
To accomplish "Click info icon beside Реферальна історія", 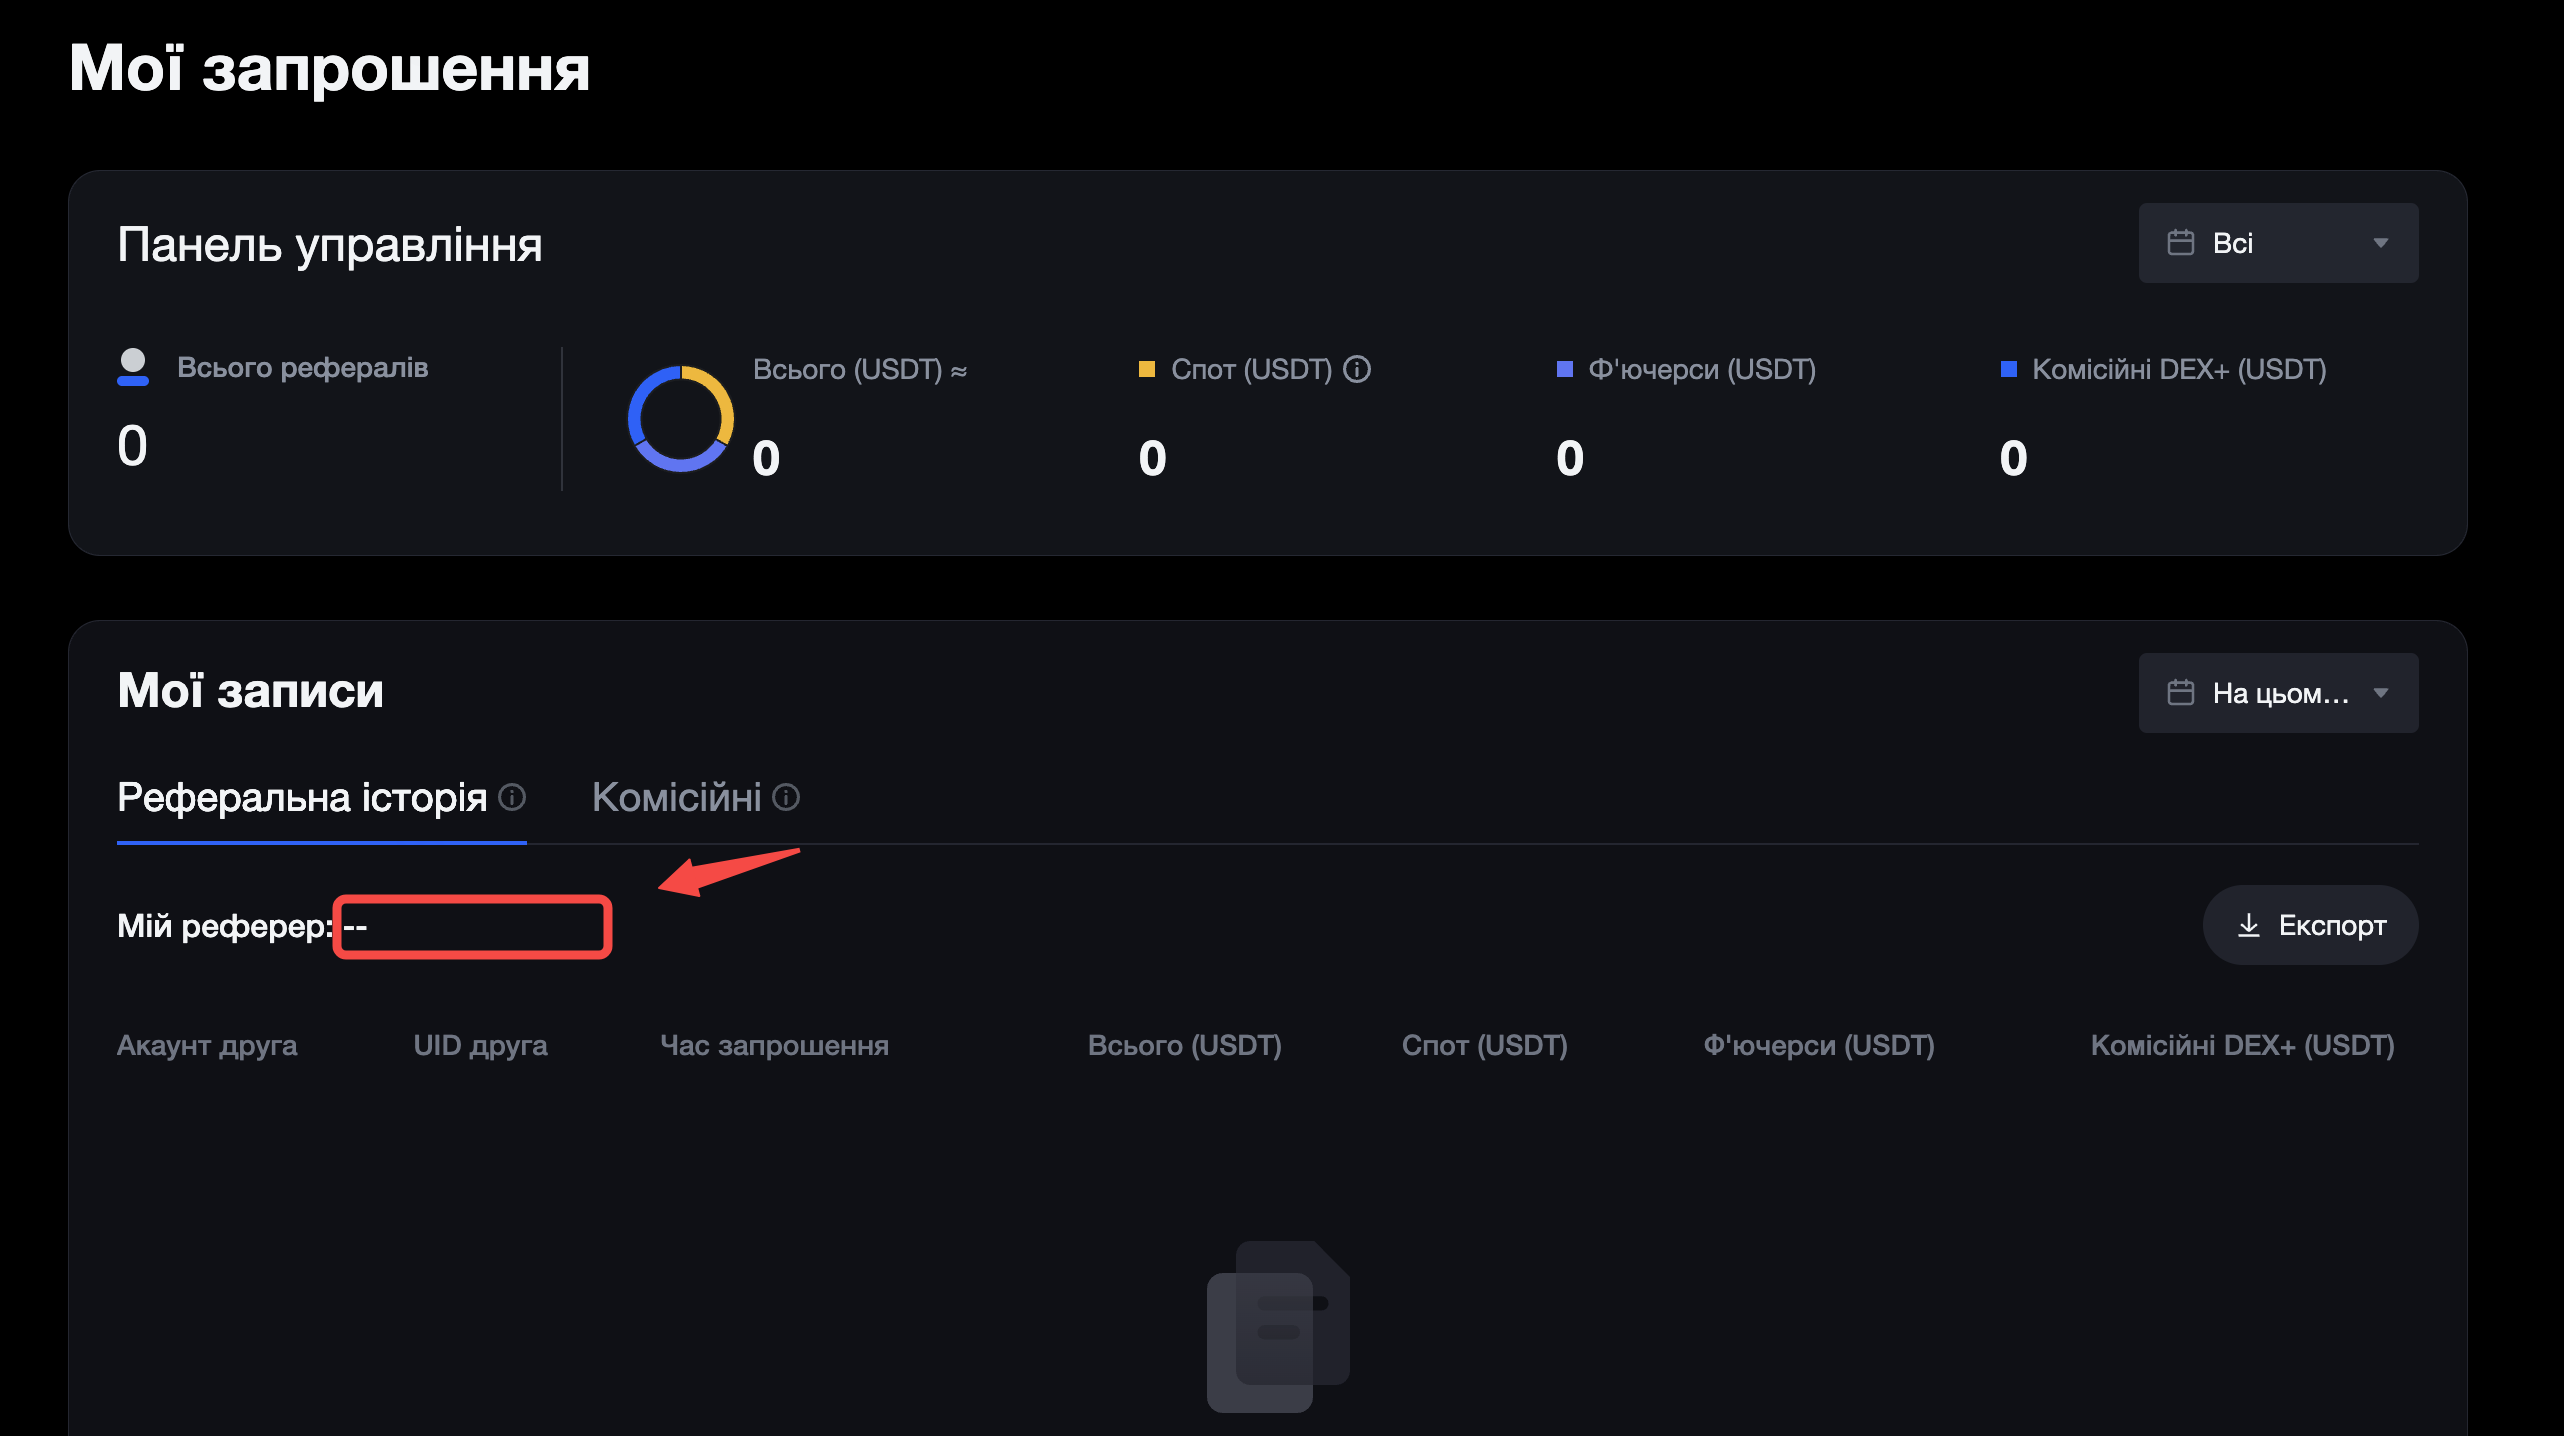I will pos(512,797).
